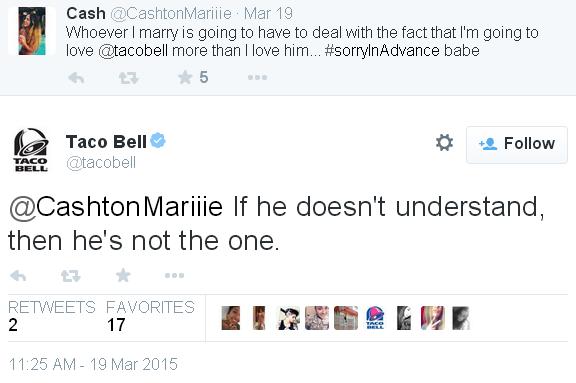Open Cash's profile picture
Viewport: 576px width, 383px height.
click(32, 31)
